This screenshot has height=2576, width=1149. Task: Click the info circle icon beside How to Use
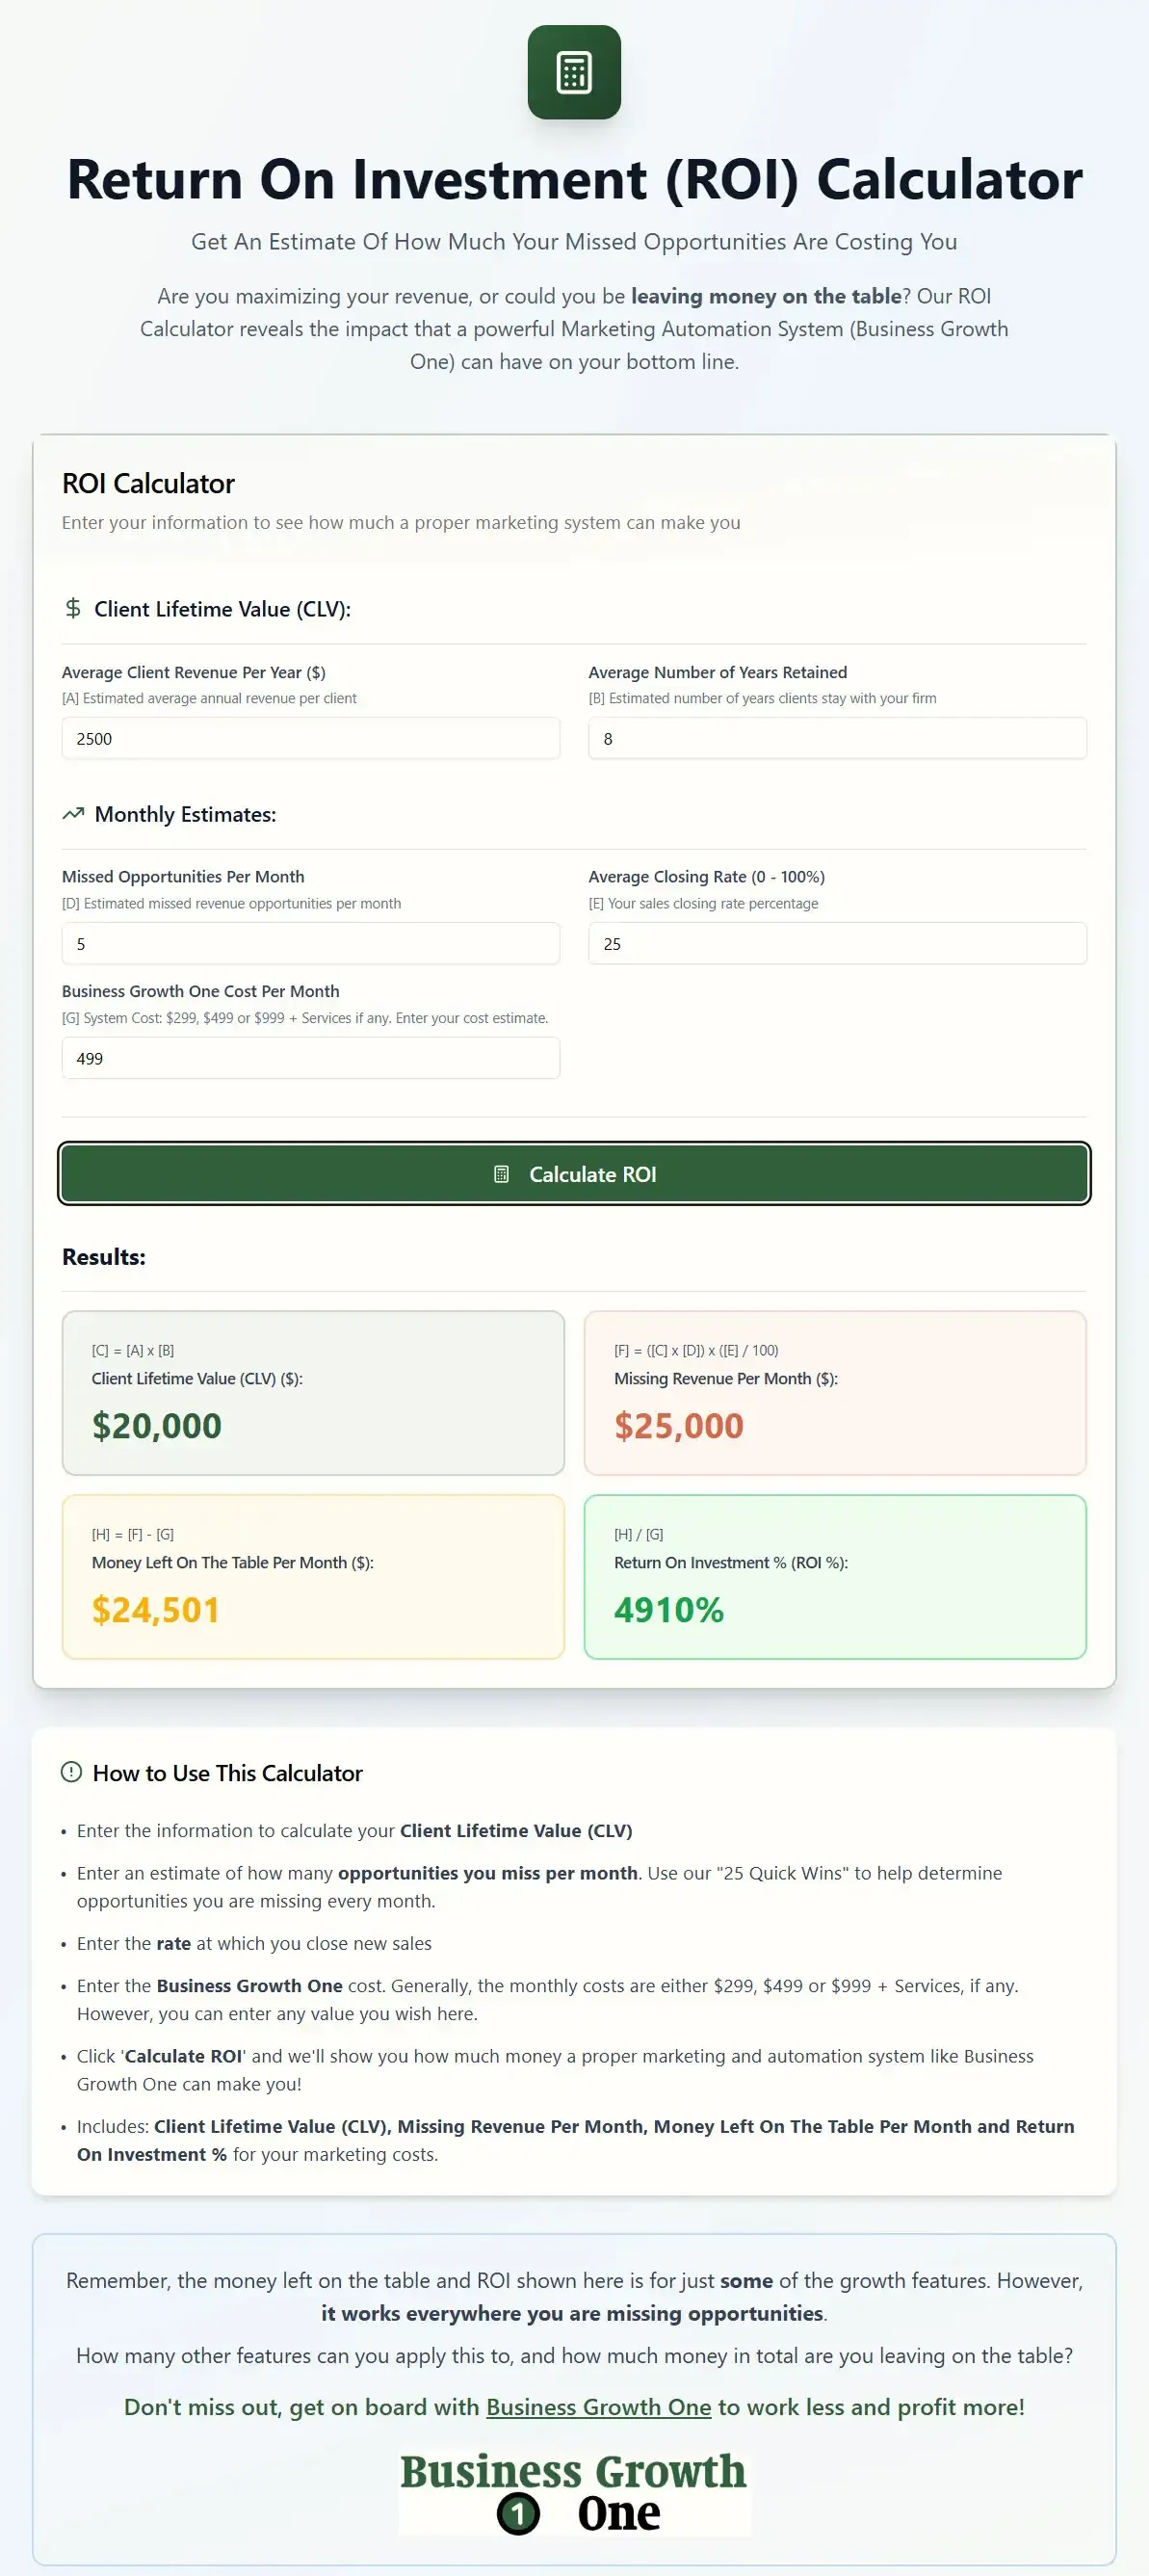(71, 1772)
